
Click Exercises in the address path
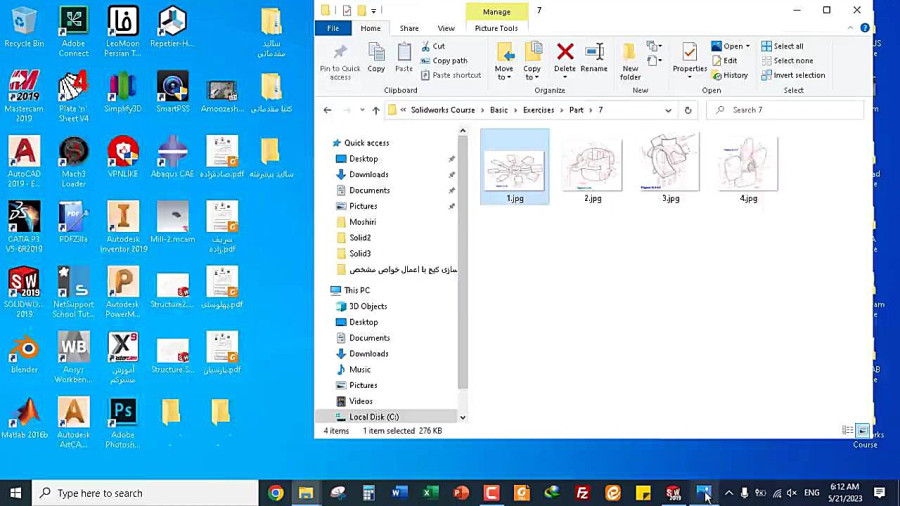click(x=538, y=110)
